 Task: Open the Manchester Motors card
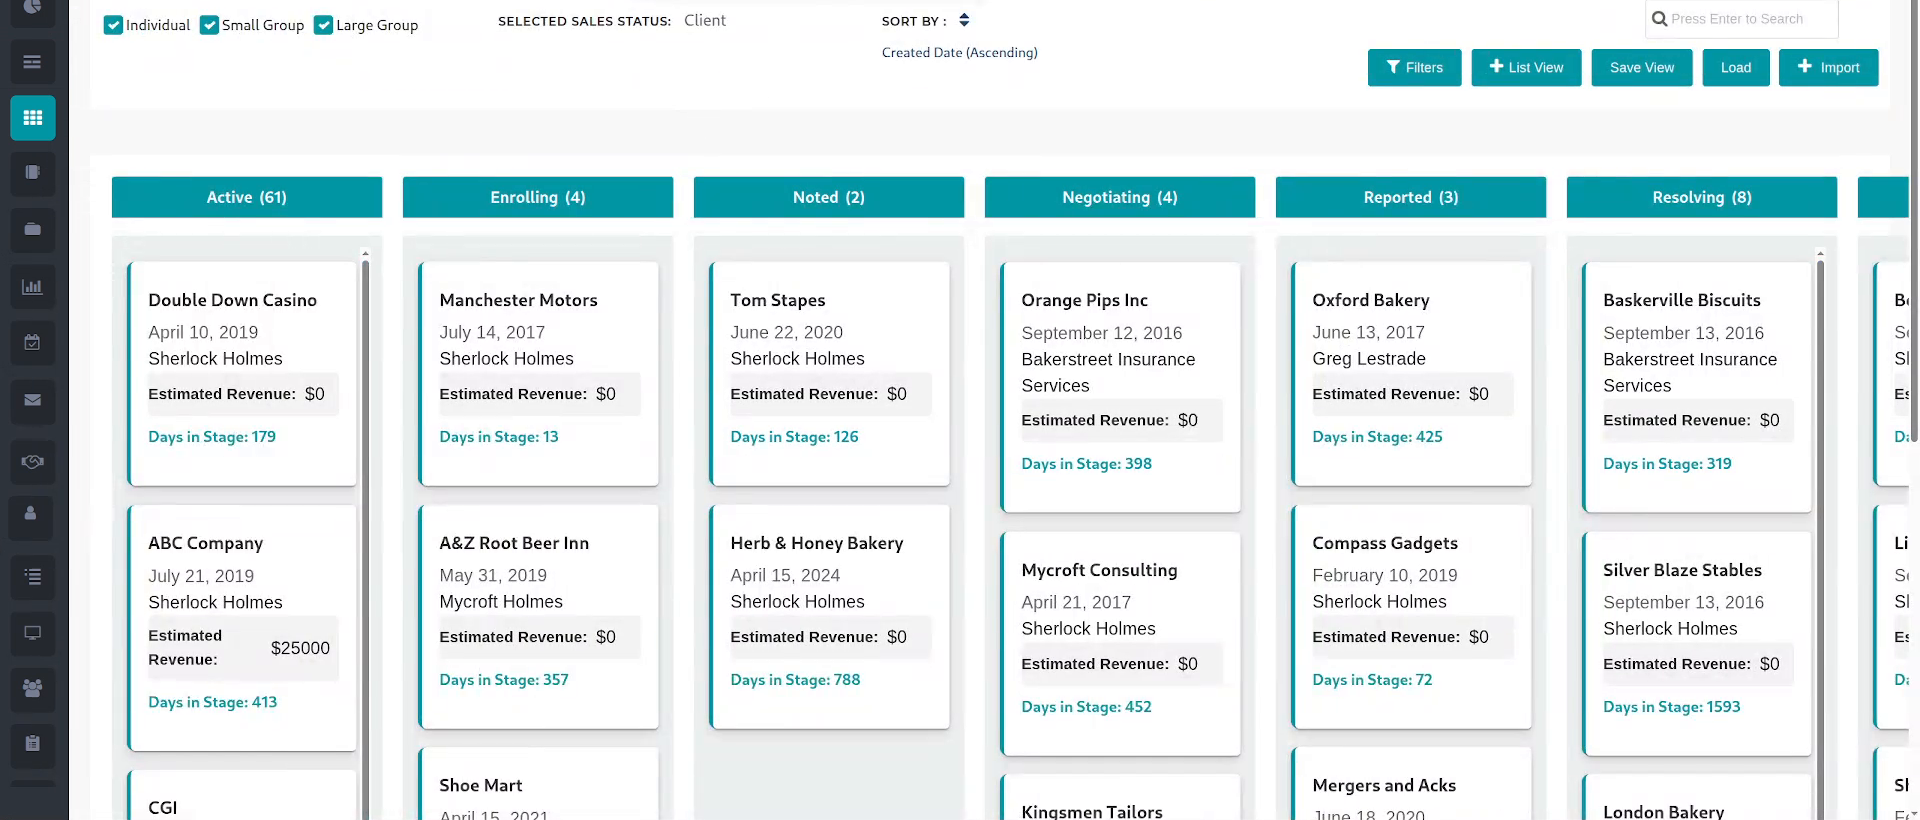click(x=539, y=374)
